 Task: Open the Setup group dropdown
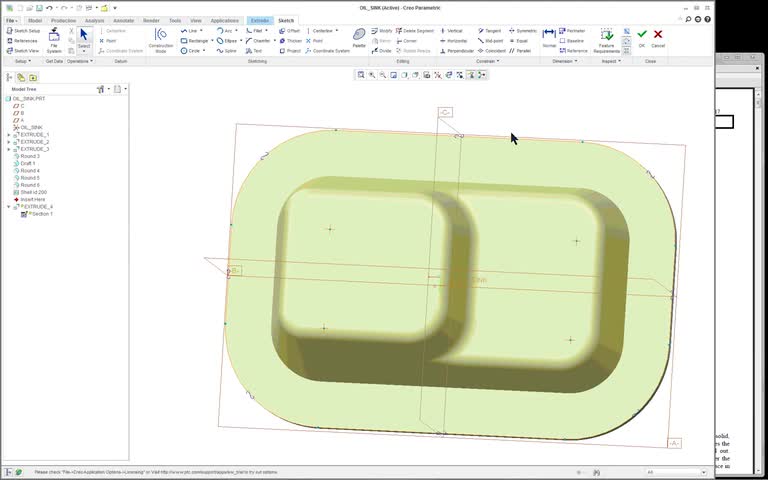coord(23,61)
